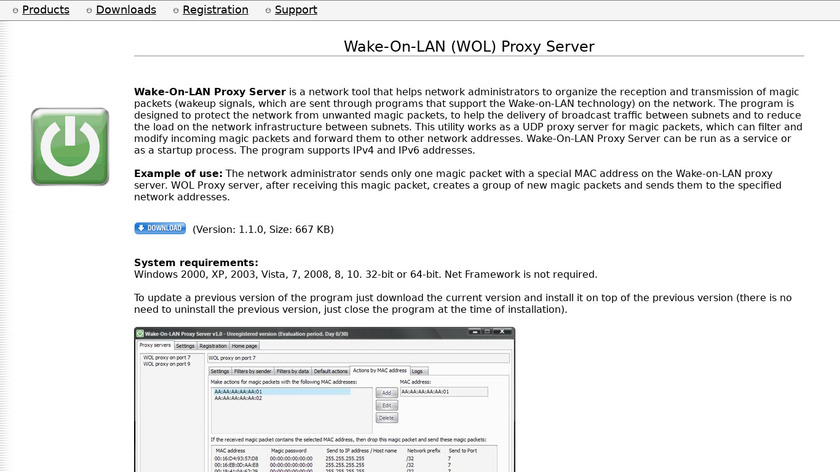Open Filters by data sub-tab

(x=292, y=371)
